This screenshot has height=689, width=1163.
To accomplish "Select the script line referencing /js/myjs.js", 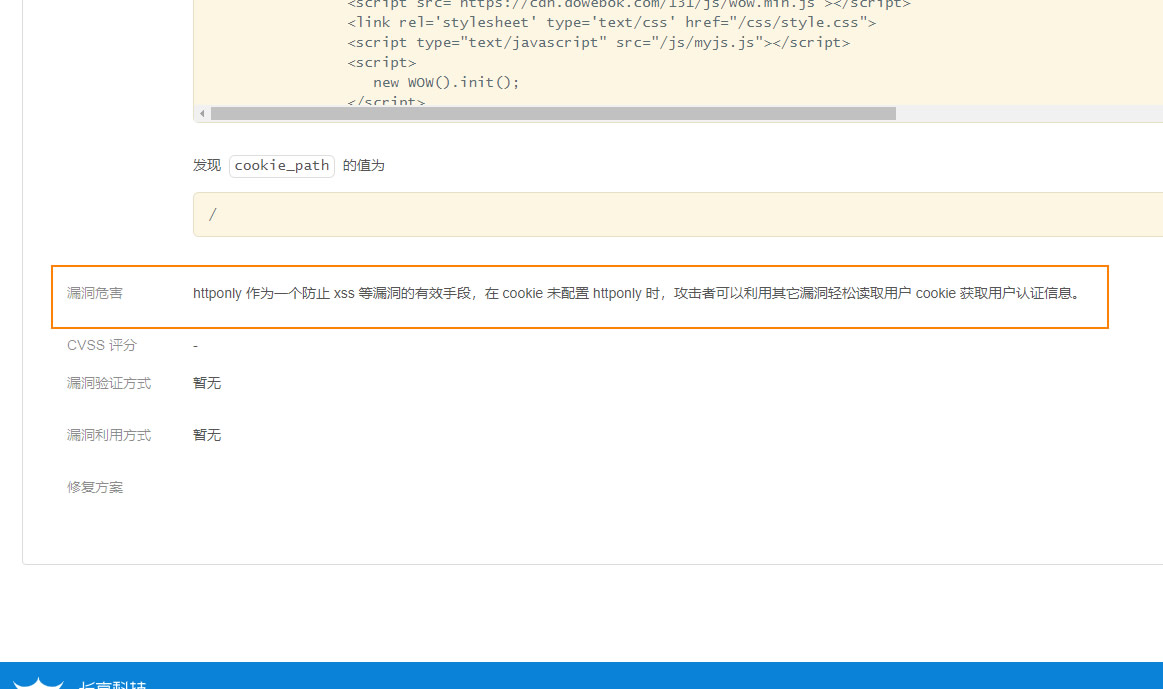I will tap(599, 43).
